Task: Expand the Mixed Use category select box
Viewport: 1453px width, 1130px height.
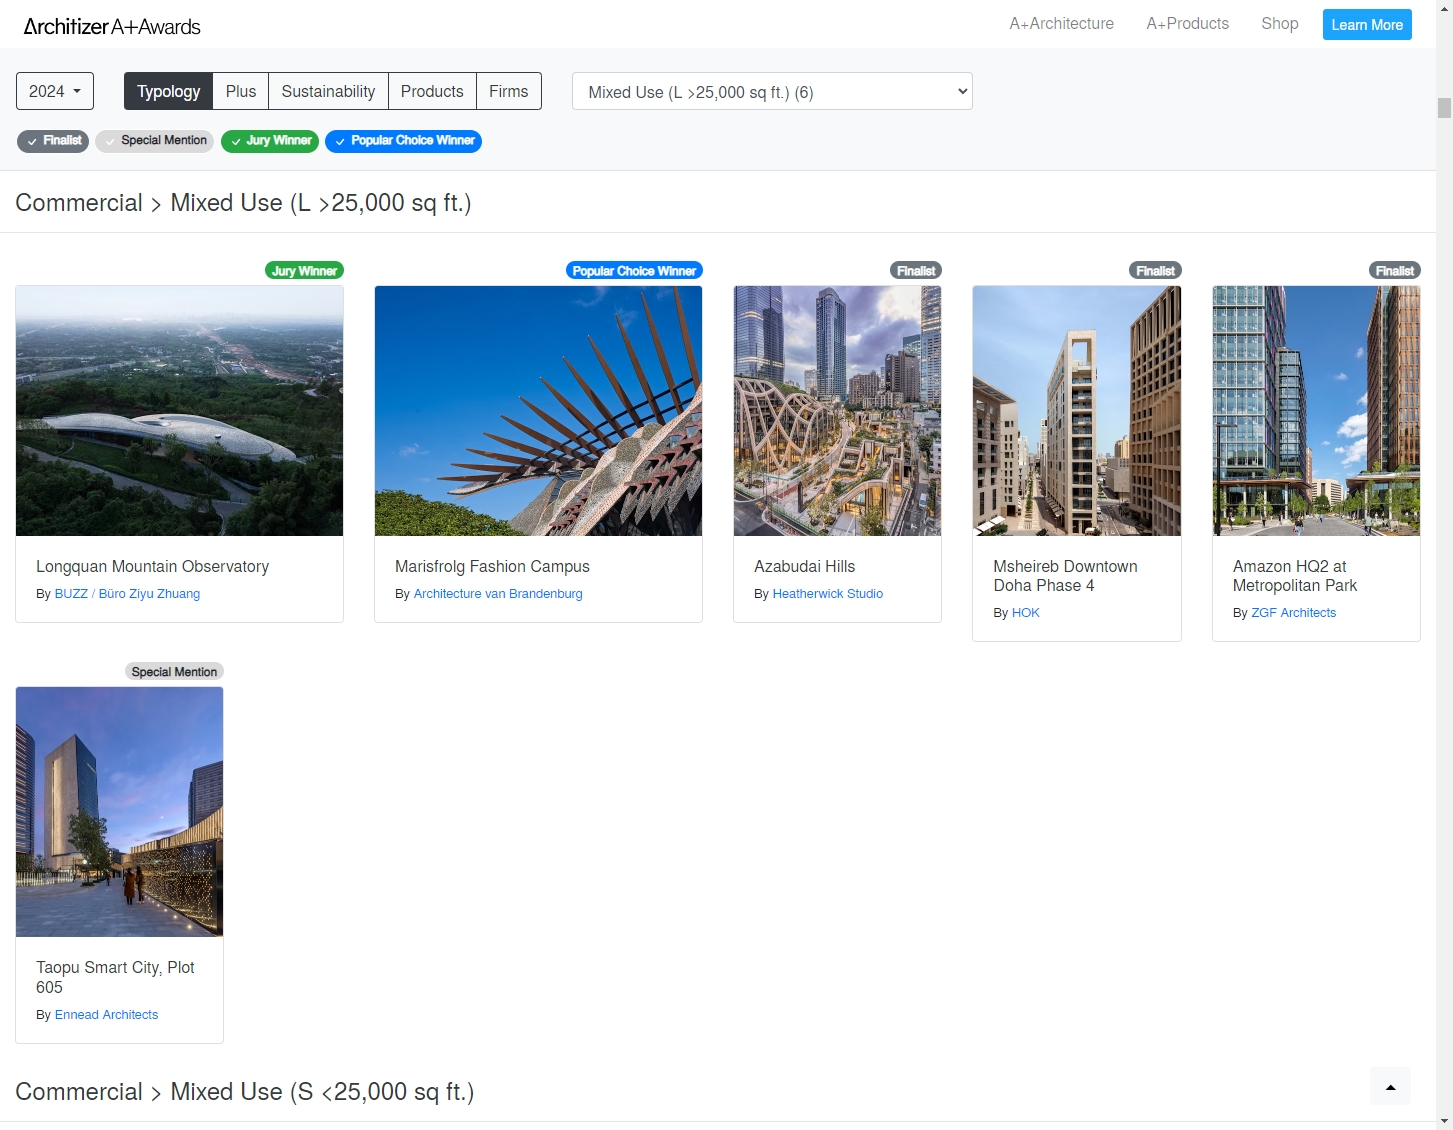Action: pos(771,92)
